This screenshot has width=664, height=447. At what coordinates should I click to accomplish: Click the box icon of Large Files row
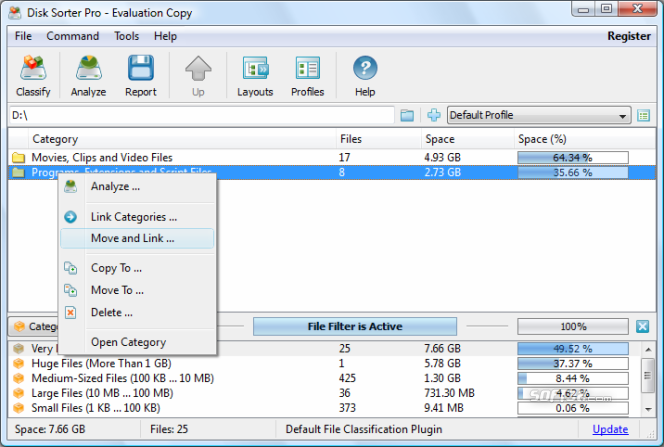19,393
